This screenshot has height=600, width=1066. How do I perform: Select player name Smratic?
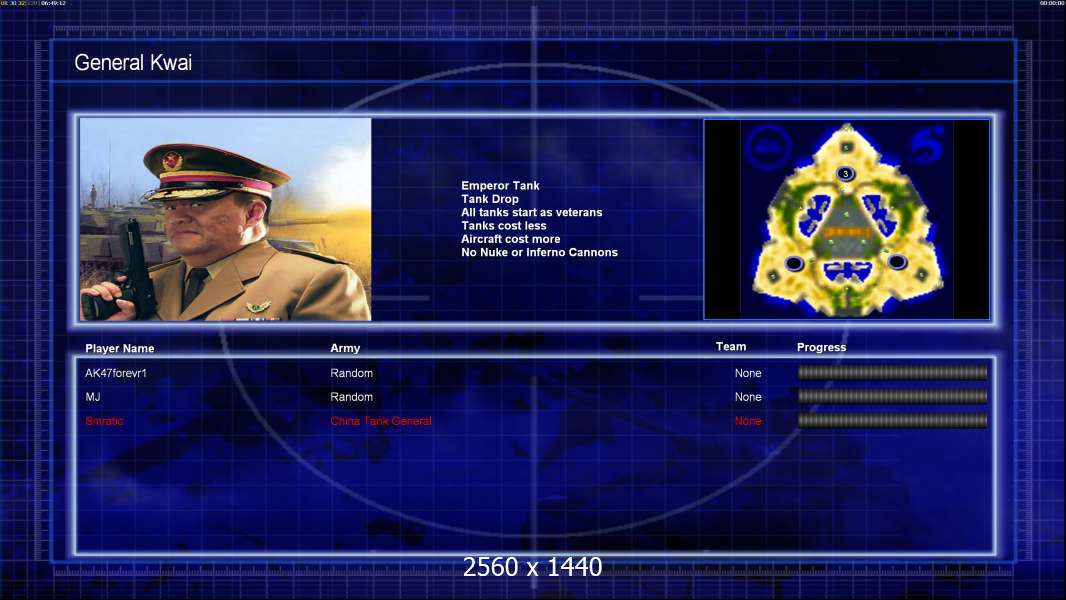pos(104,421)
